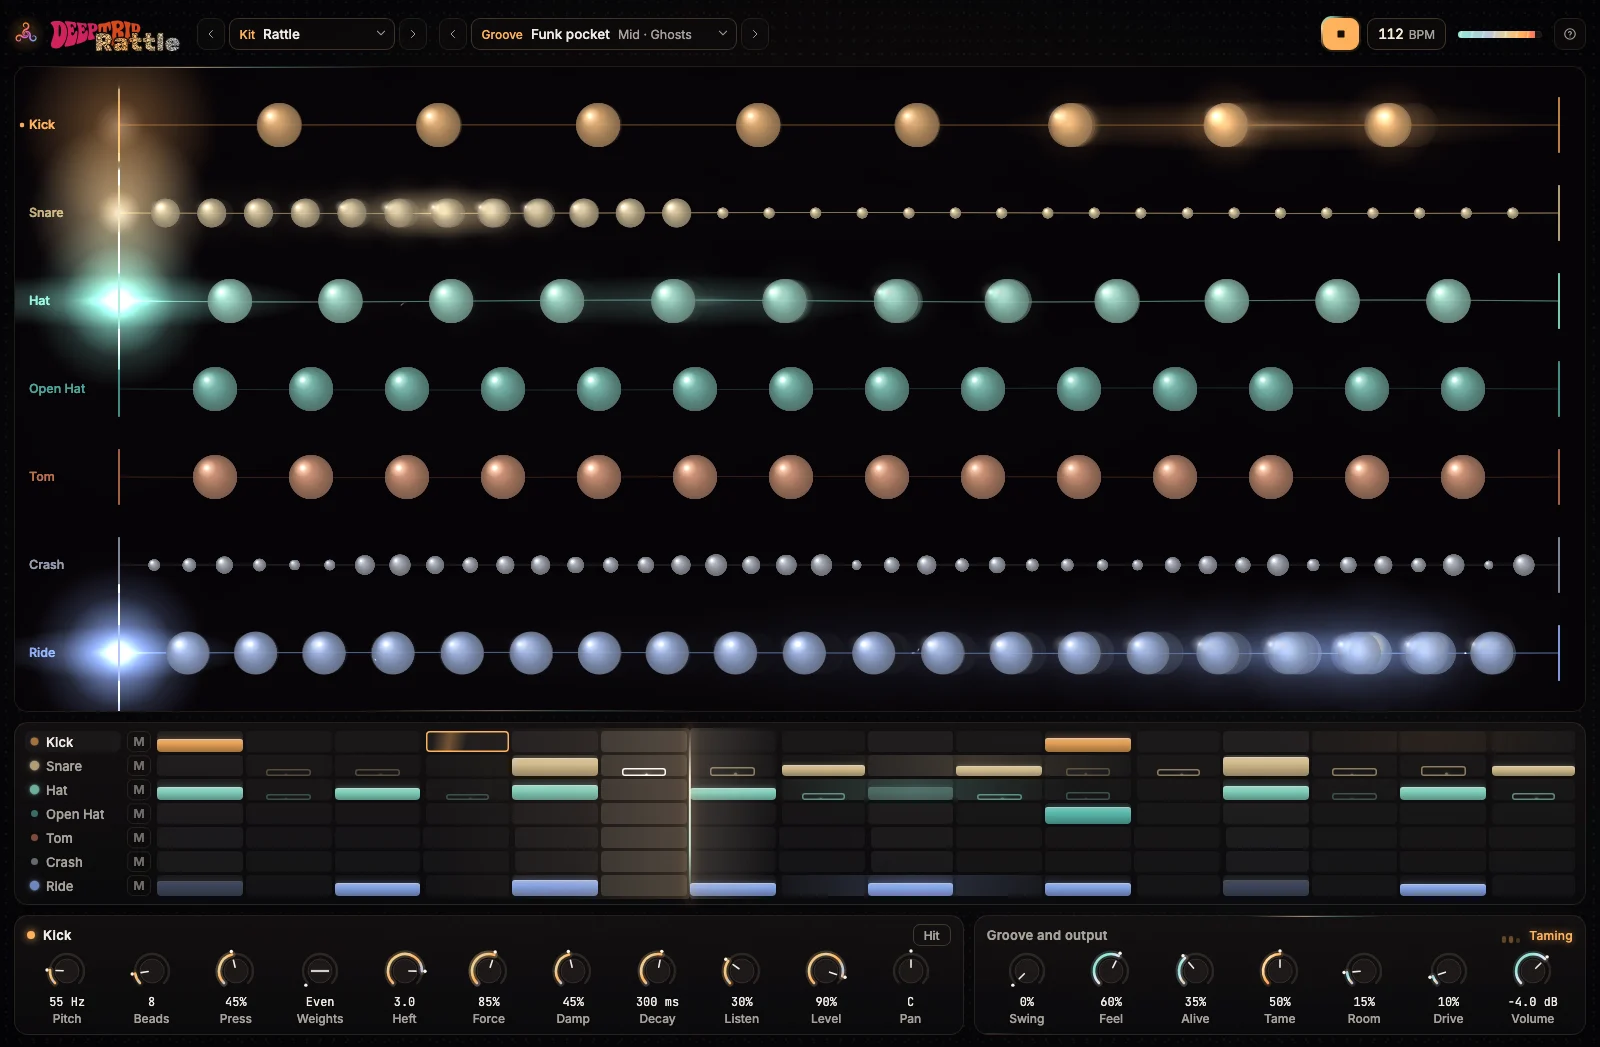Viewport: 1600px width, 1047px height.
Task: Click the Open Hat label on the bead string
Action: pos(57,389)
